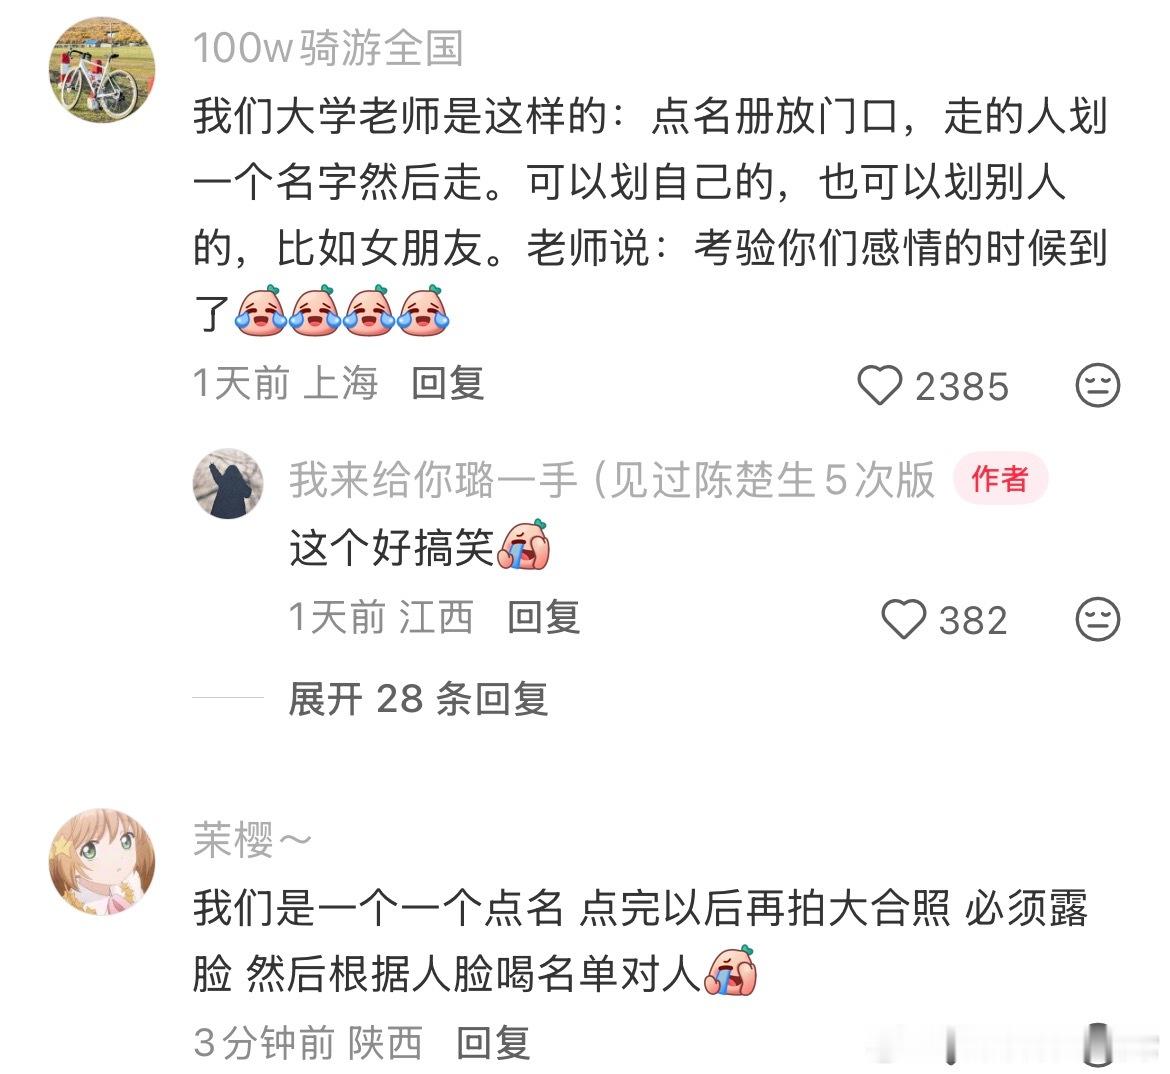Select the comment text about 点名册放门口
Screen dimensions: 1170x1074
[650, 215]
